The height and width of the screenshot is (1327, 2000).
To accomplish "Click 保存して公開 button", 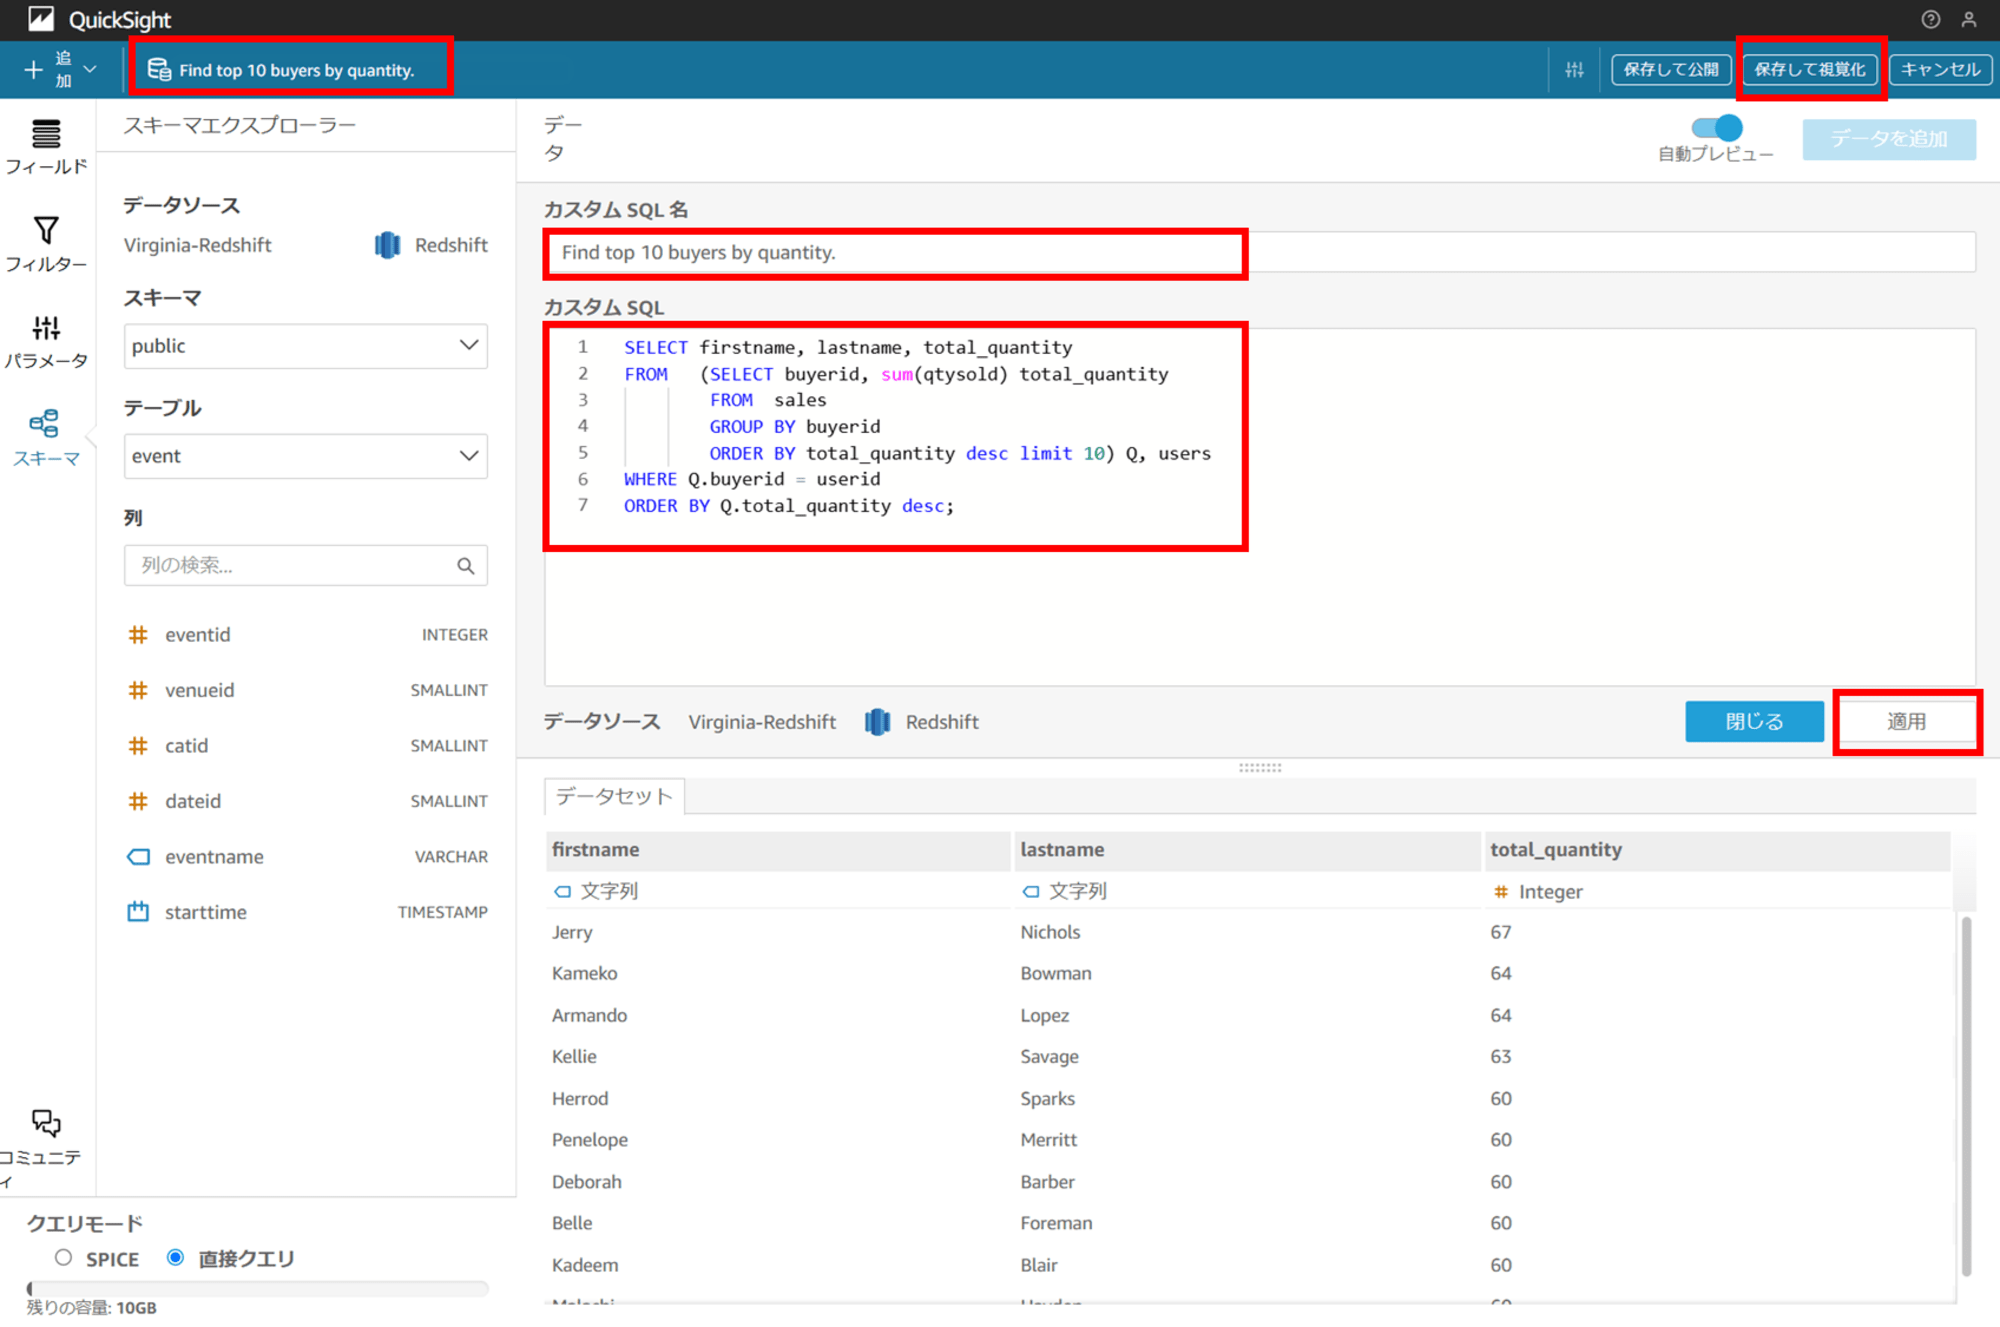I will pyautogui.click(x=1671, y=69).
